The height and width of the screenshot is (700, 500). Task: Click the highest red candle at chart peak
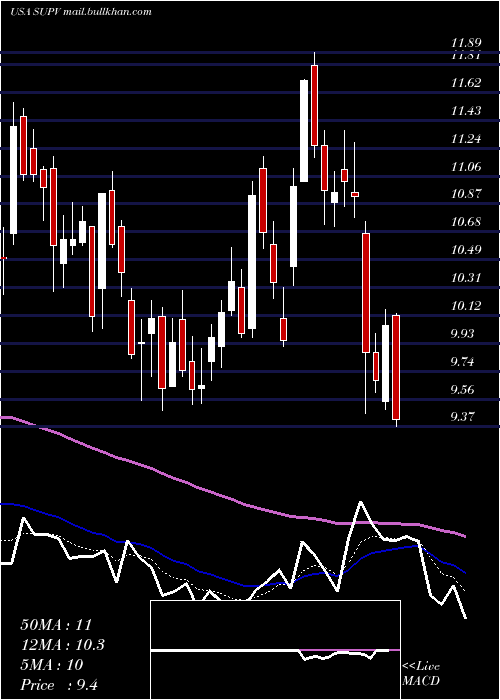click(314, 105)
